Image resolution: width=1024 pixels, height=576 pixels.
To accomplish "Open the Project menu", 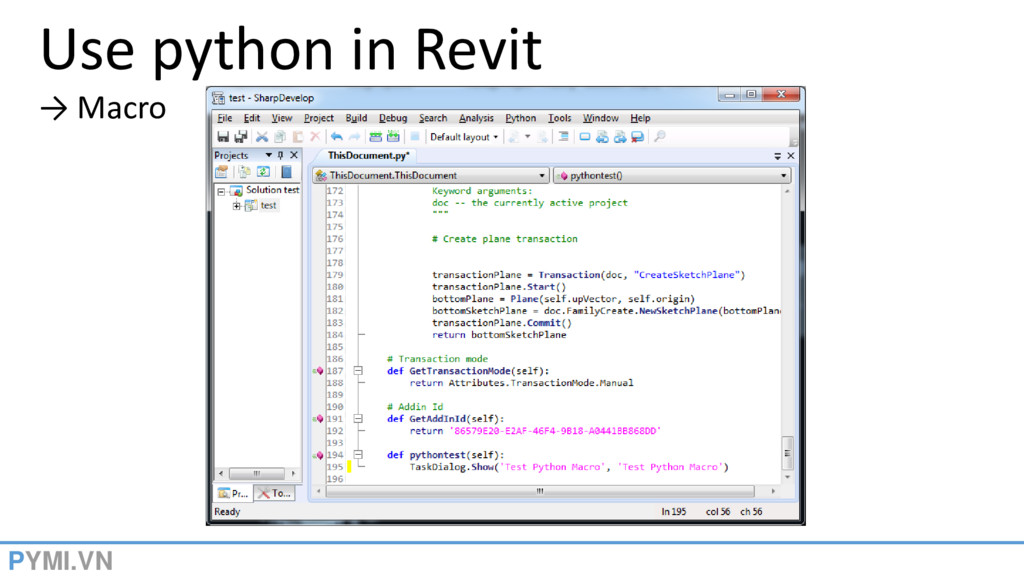I will pyautogui.click(x=319, y=118).
